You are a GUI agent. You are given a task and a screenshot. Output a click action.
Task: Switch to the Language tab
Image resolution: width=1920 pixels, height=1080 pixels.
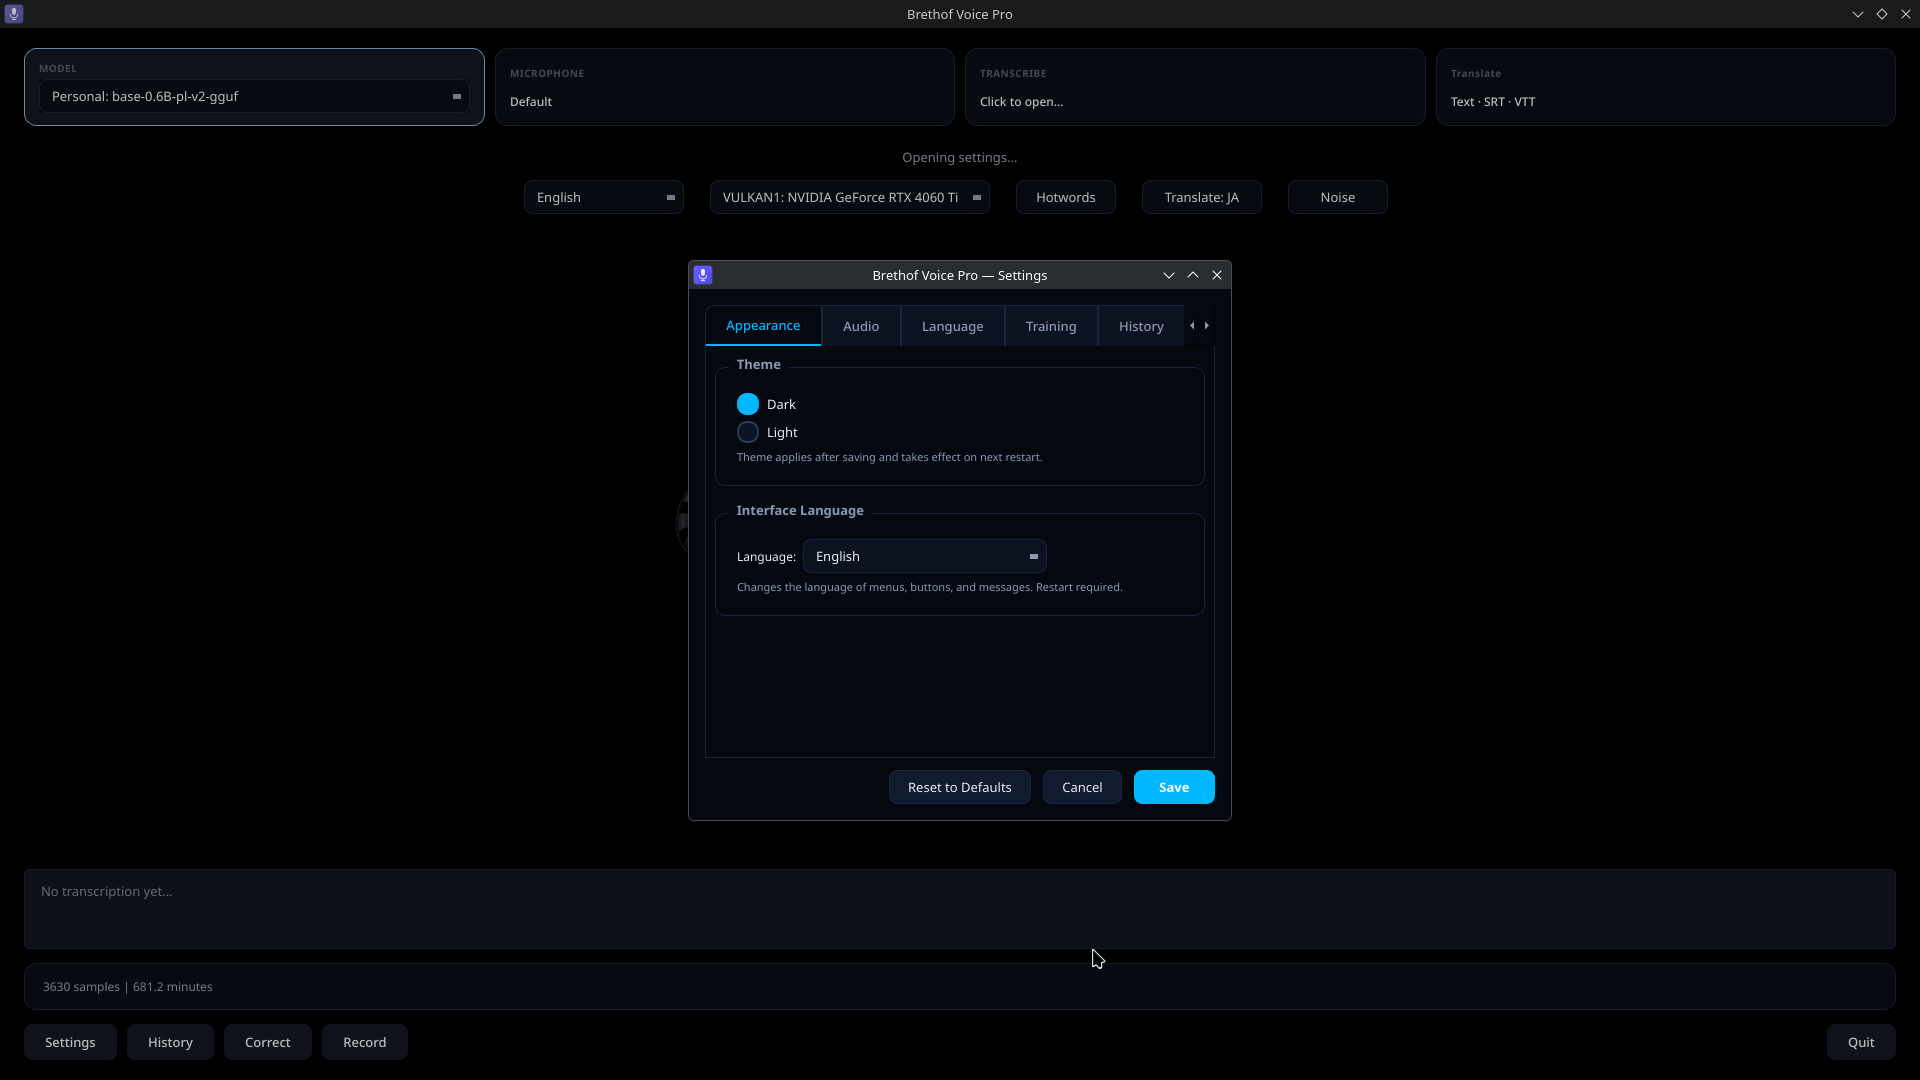tap(952, 326)
